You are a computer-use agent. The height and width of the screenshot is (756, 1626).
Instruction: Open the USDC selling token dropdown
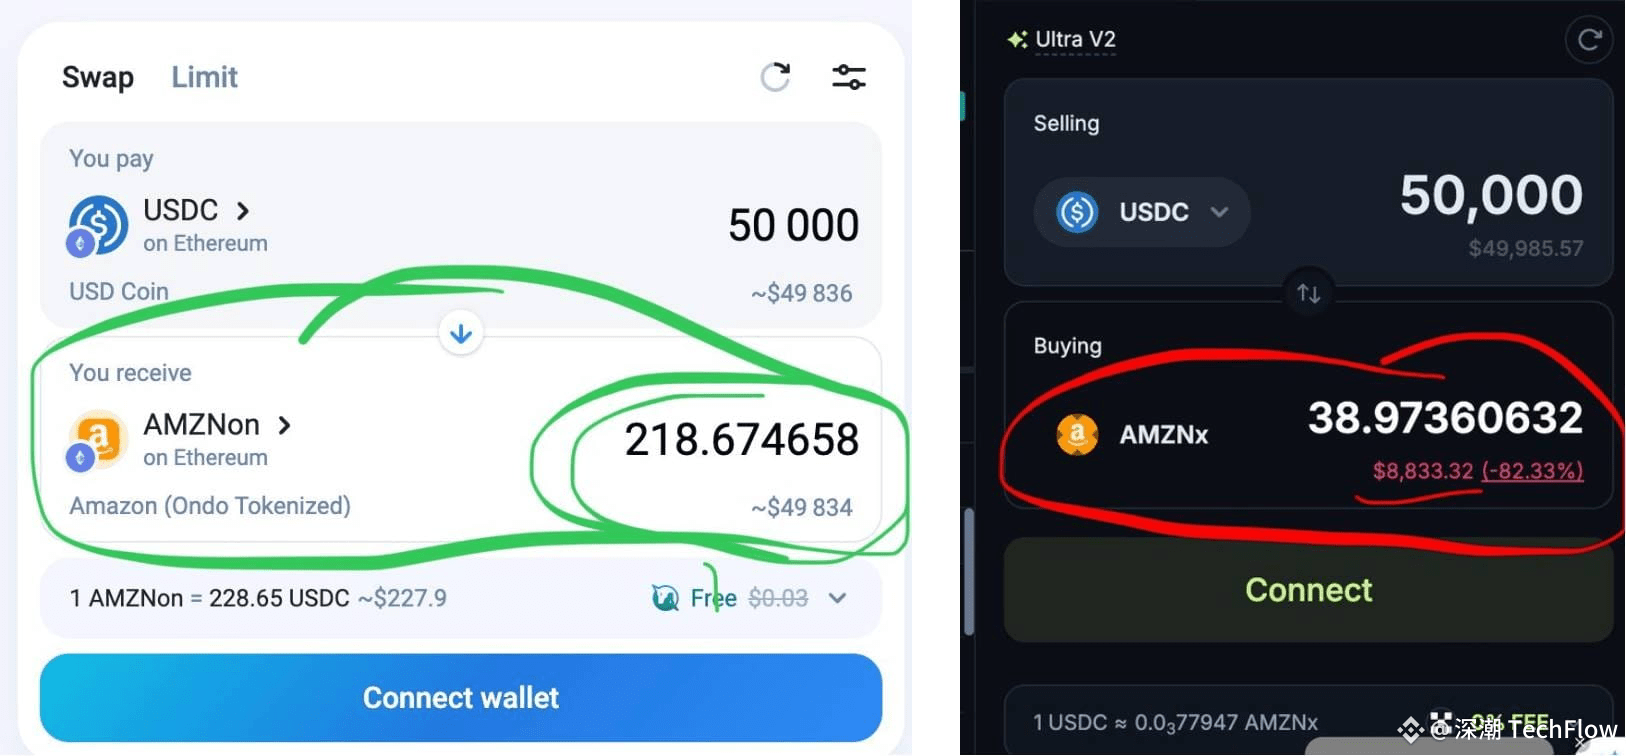point(1142,212)
